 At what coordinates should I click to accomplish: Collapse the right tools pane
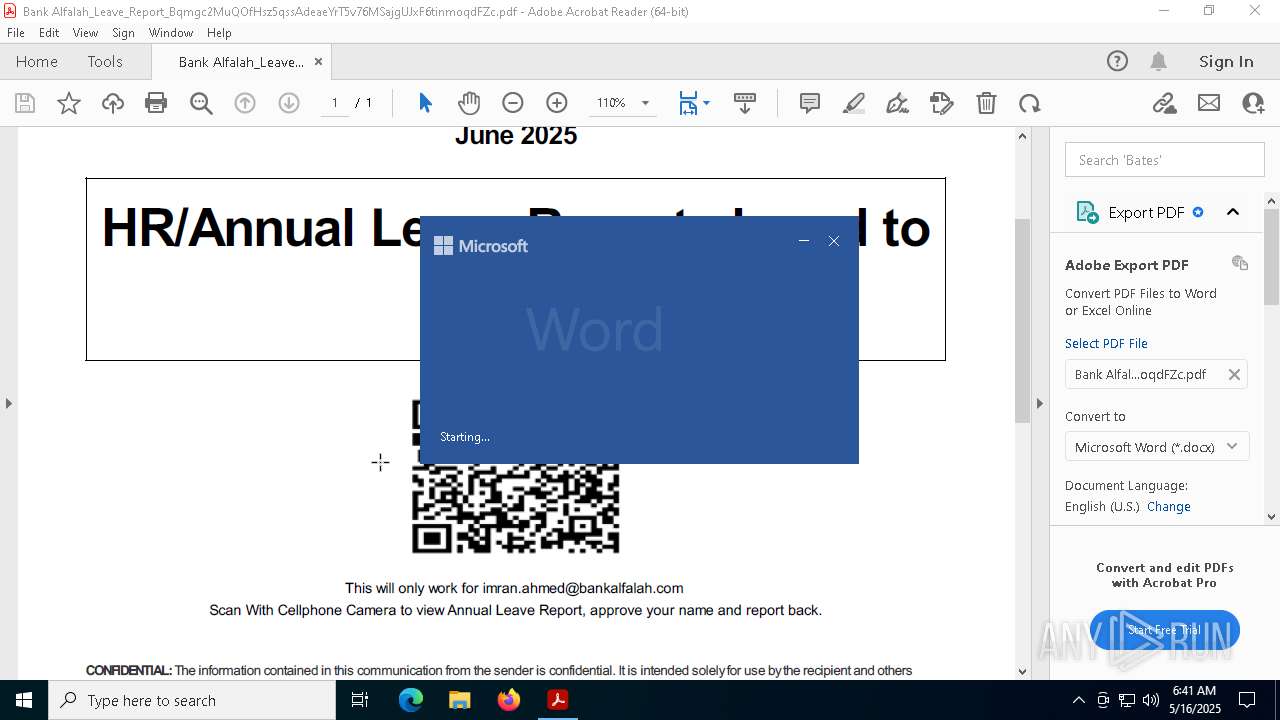[x=1039, y=403]
